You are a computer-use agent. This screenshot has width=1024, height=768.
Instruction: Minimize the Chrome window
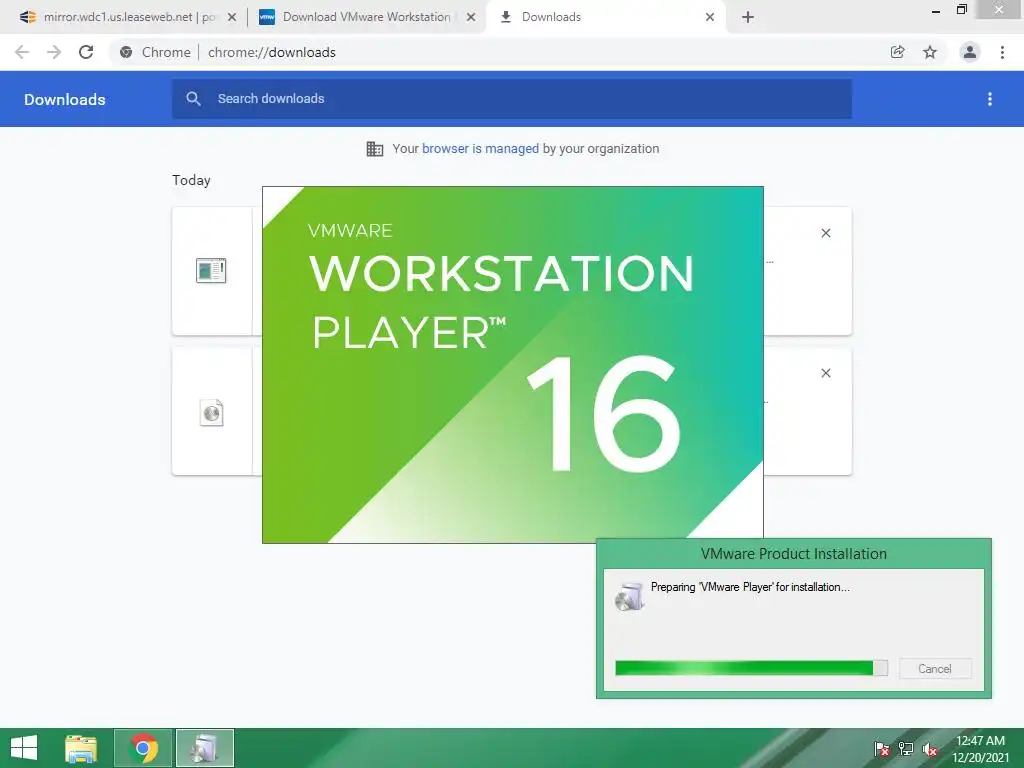tap(936, 10)
